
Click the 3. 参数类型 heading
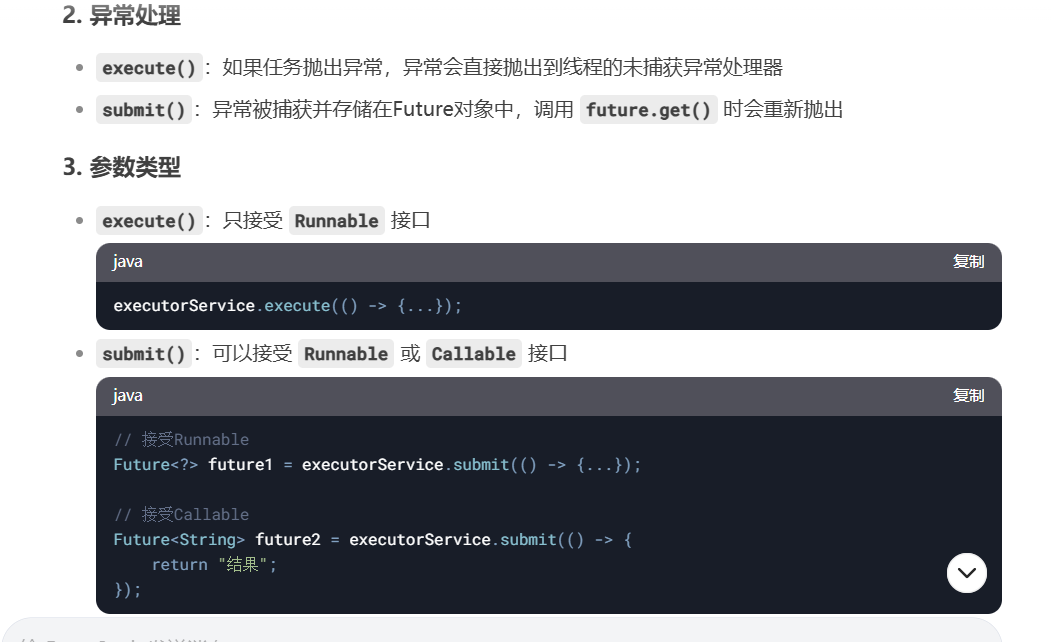point(121,167)
